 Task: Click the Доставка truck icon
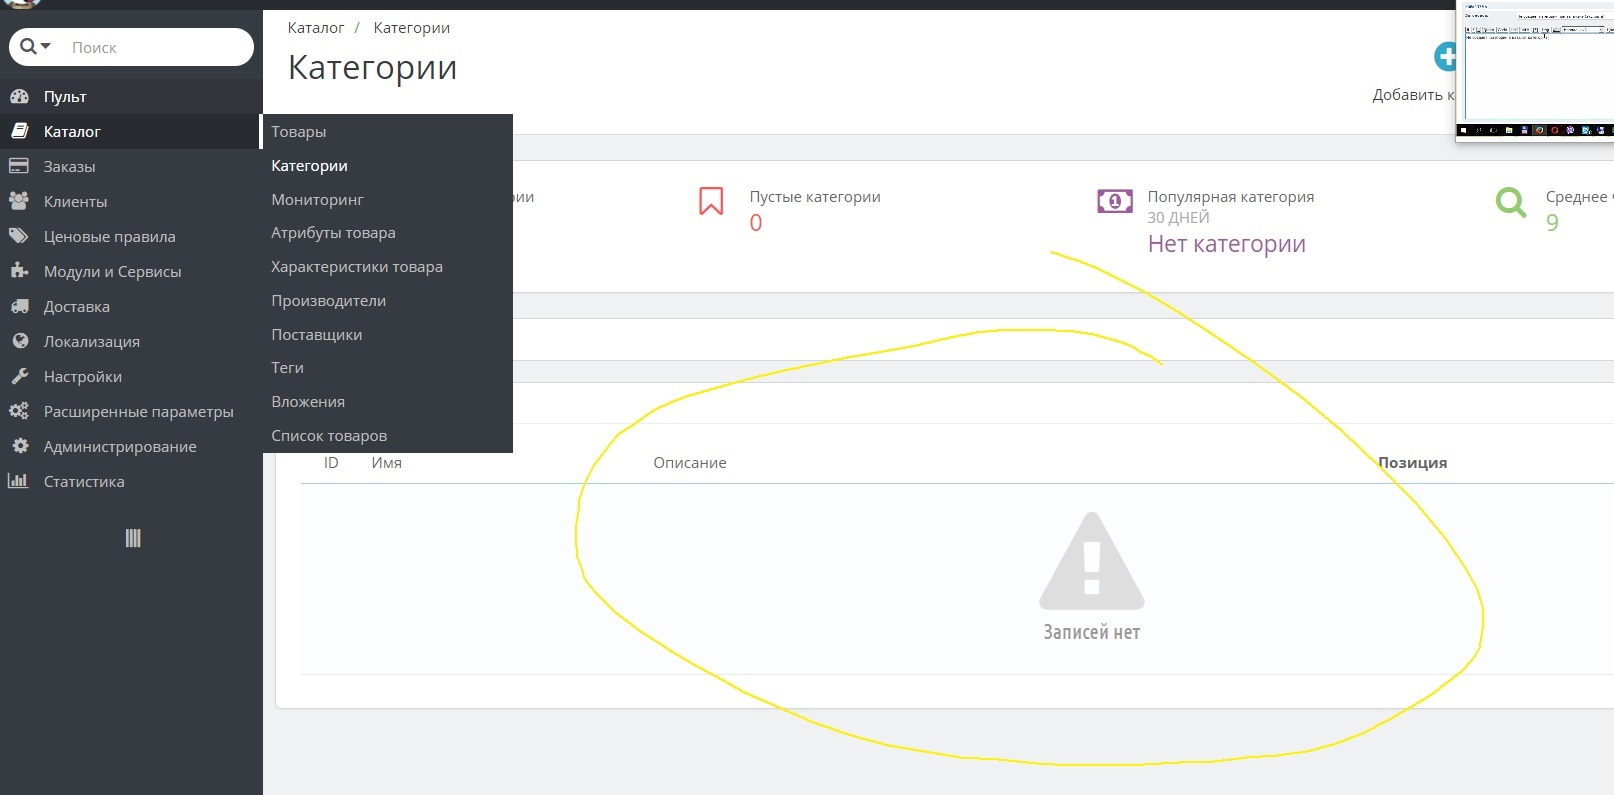19,306
